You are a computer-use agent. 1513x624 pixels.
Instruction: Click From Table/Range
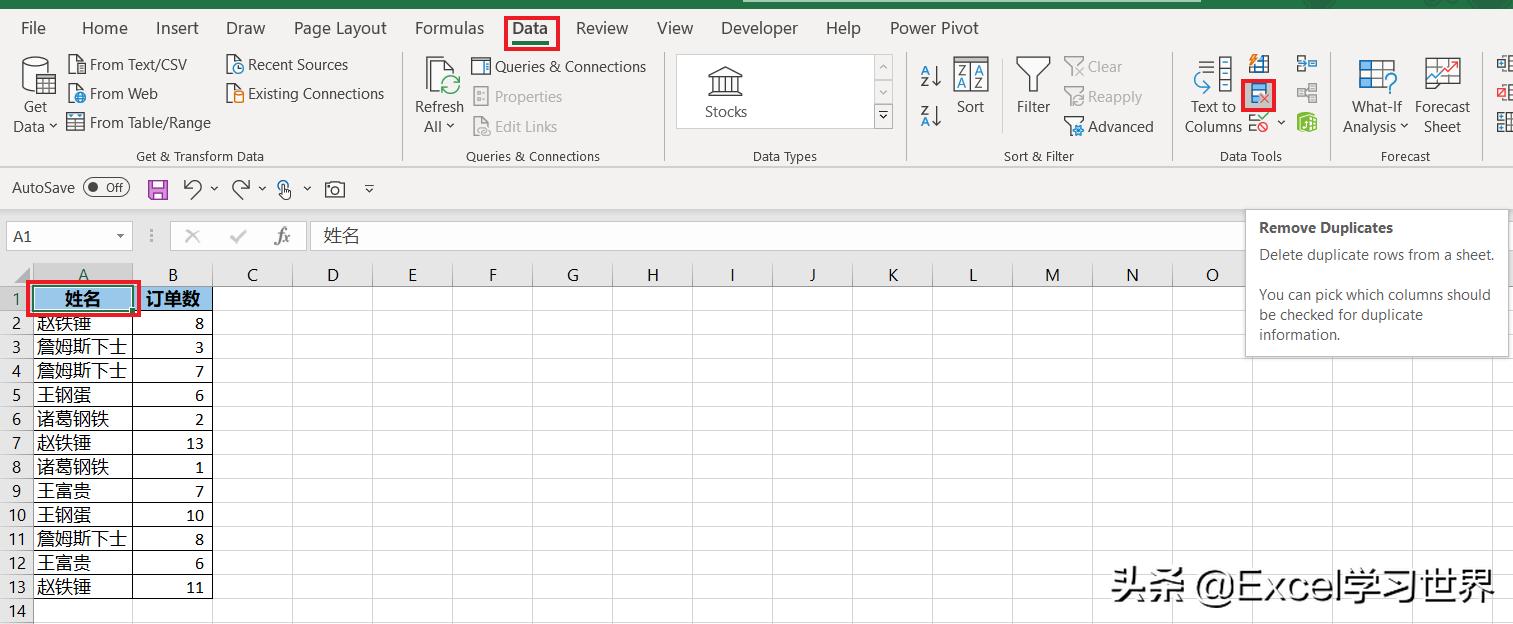[139, 123]
